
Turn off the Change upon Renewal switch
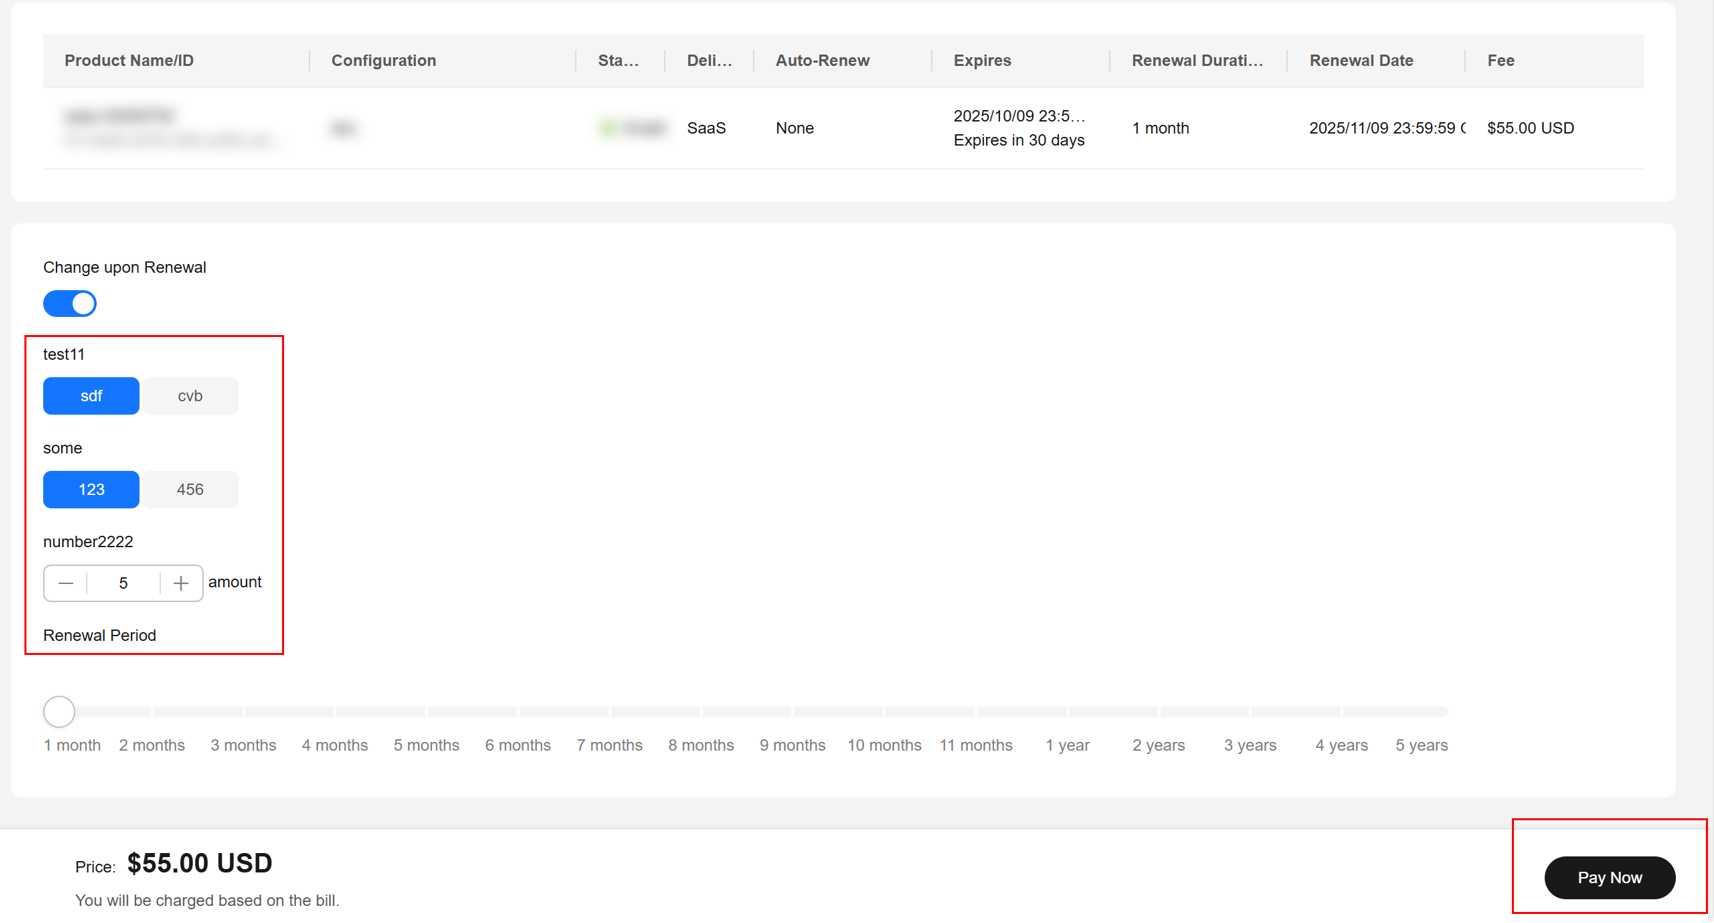coord(70,304)
